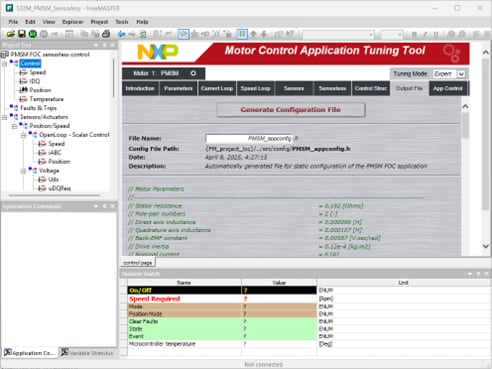Click the Variable Stimulus tab icon
Viewport: 492px width, 369px height.
[x=65, y=352]
